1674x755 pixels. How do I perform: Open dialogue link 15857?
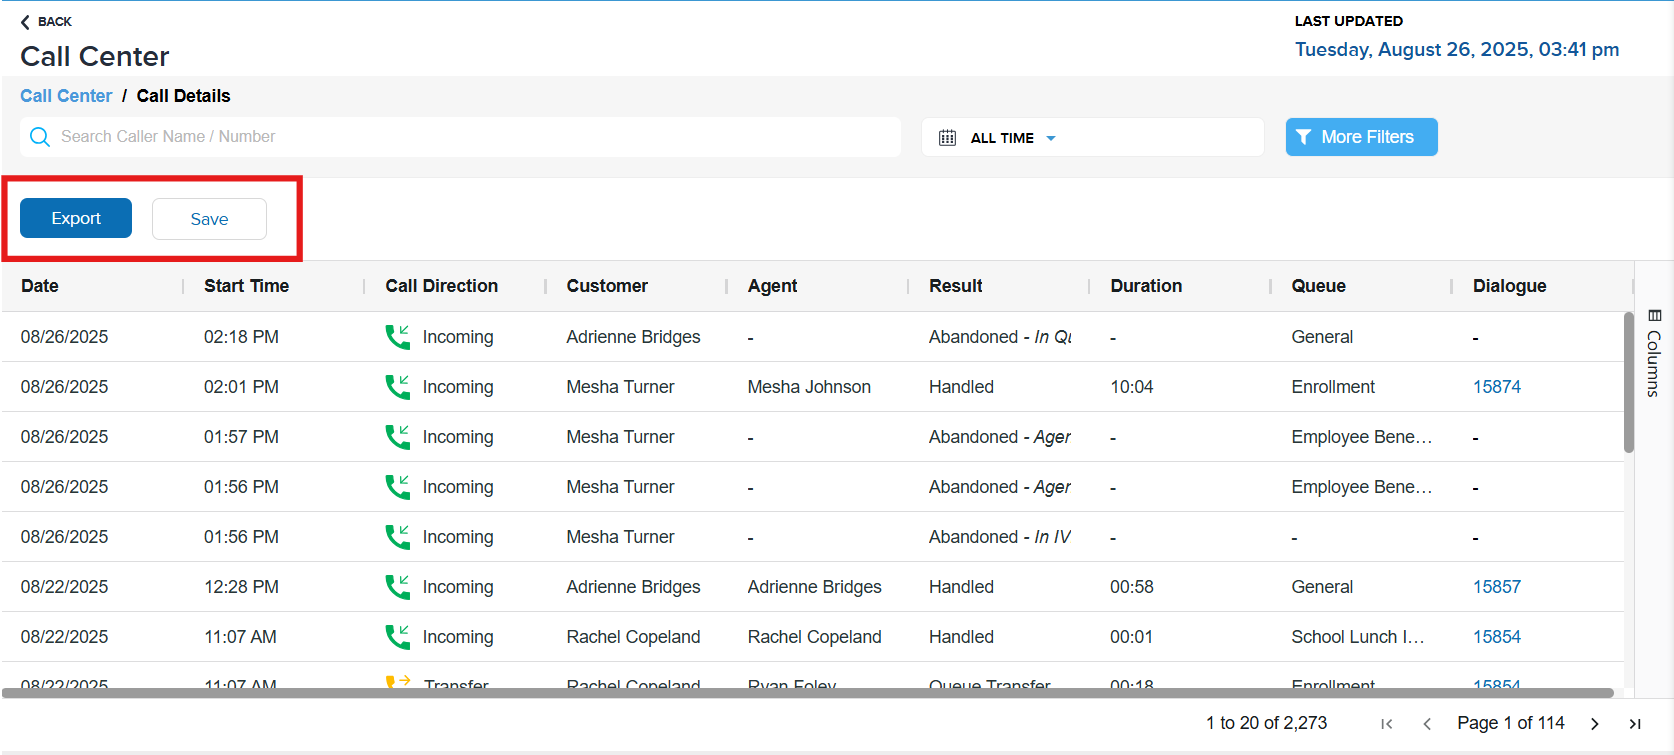point(1496,587)
